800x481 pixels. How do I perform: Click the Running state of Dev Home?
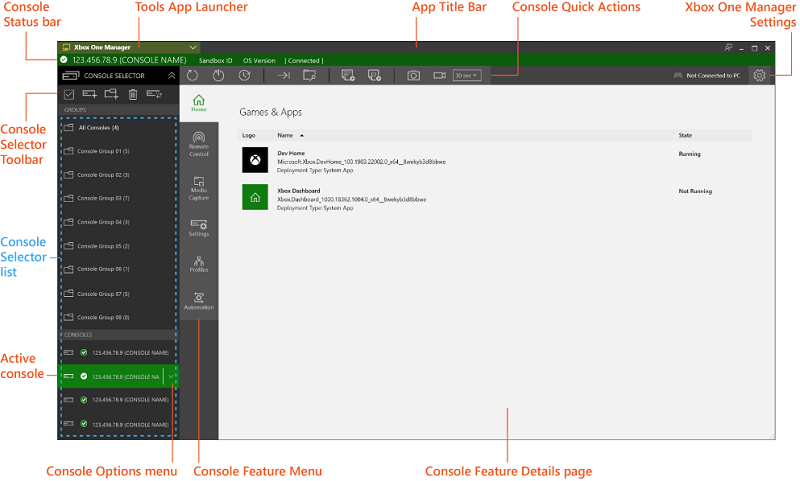point(689,154)
